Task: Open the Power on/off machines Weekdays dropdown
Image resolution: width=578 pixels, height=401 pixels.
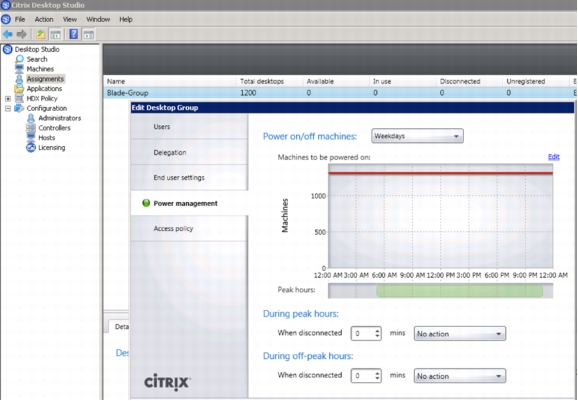Action: point(417,136)
